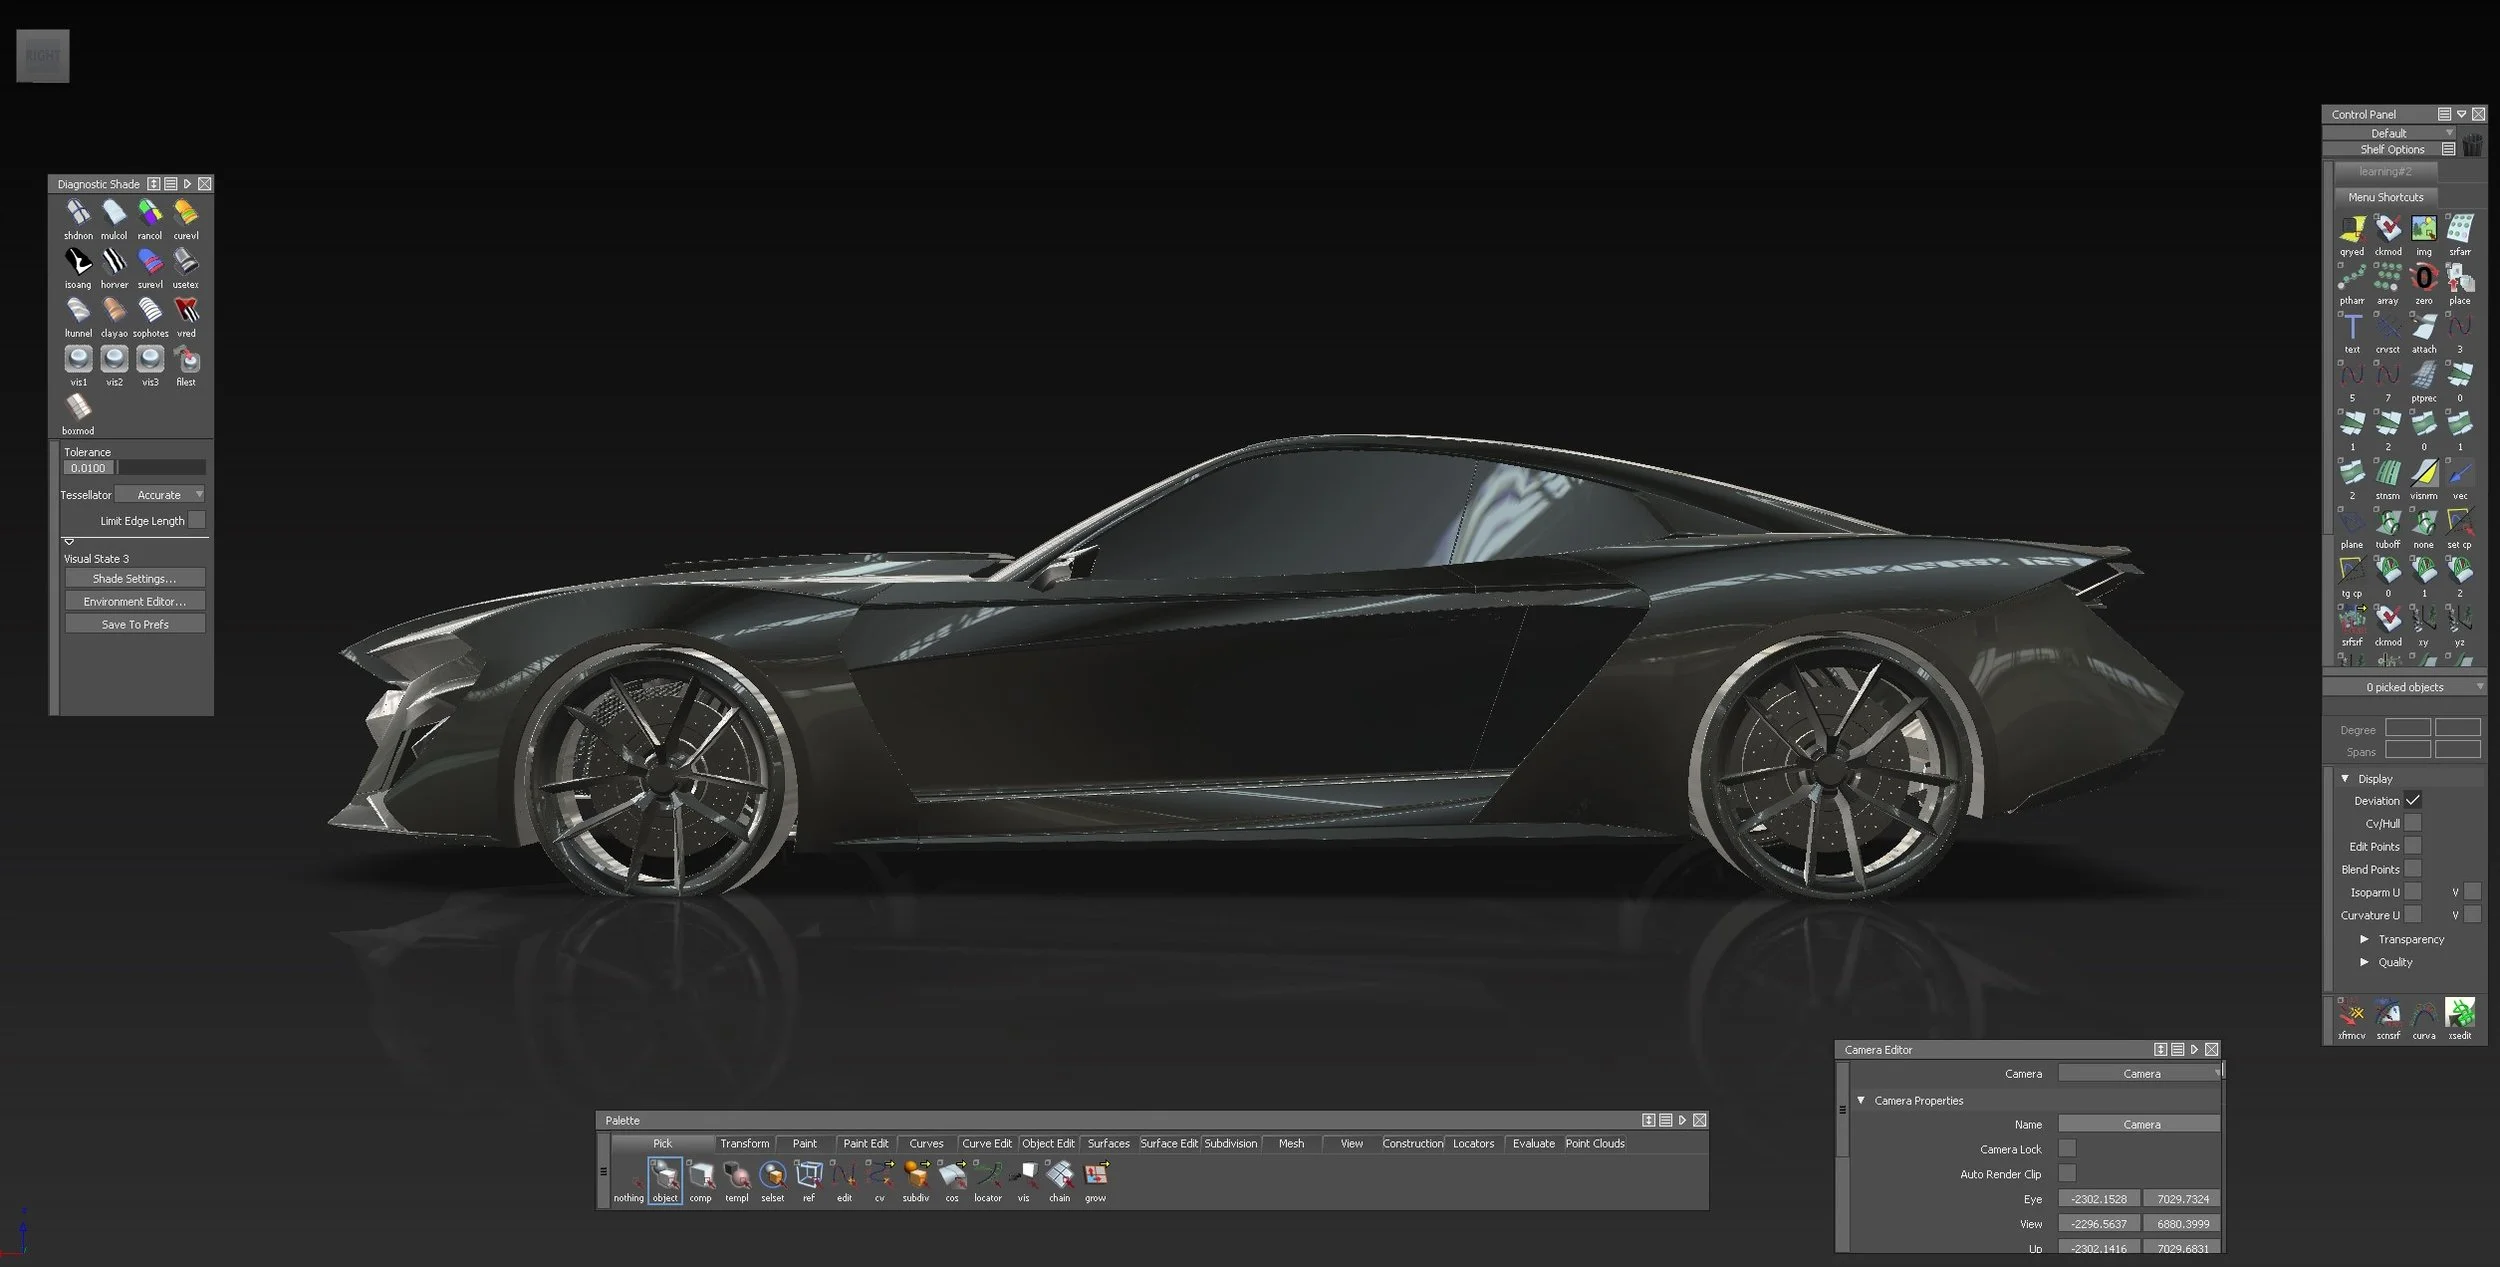The width and height of the screenshot is (2500, 1267).
Task: Collapse the Display section
Action: click(2346, 778)
